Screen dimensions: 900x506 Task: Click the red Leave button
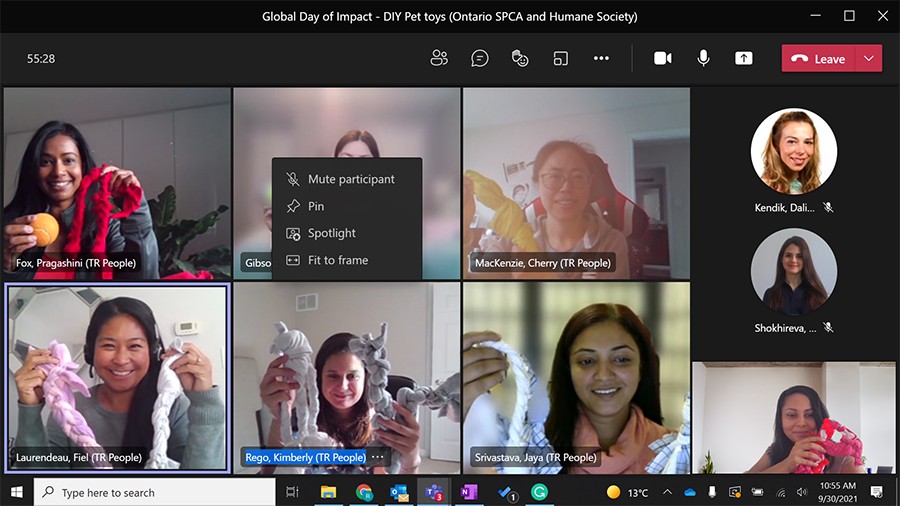point(818,58)
